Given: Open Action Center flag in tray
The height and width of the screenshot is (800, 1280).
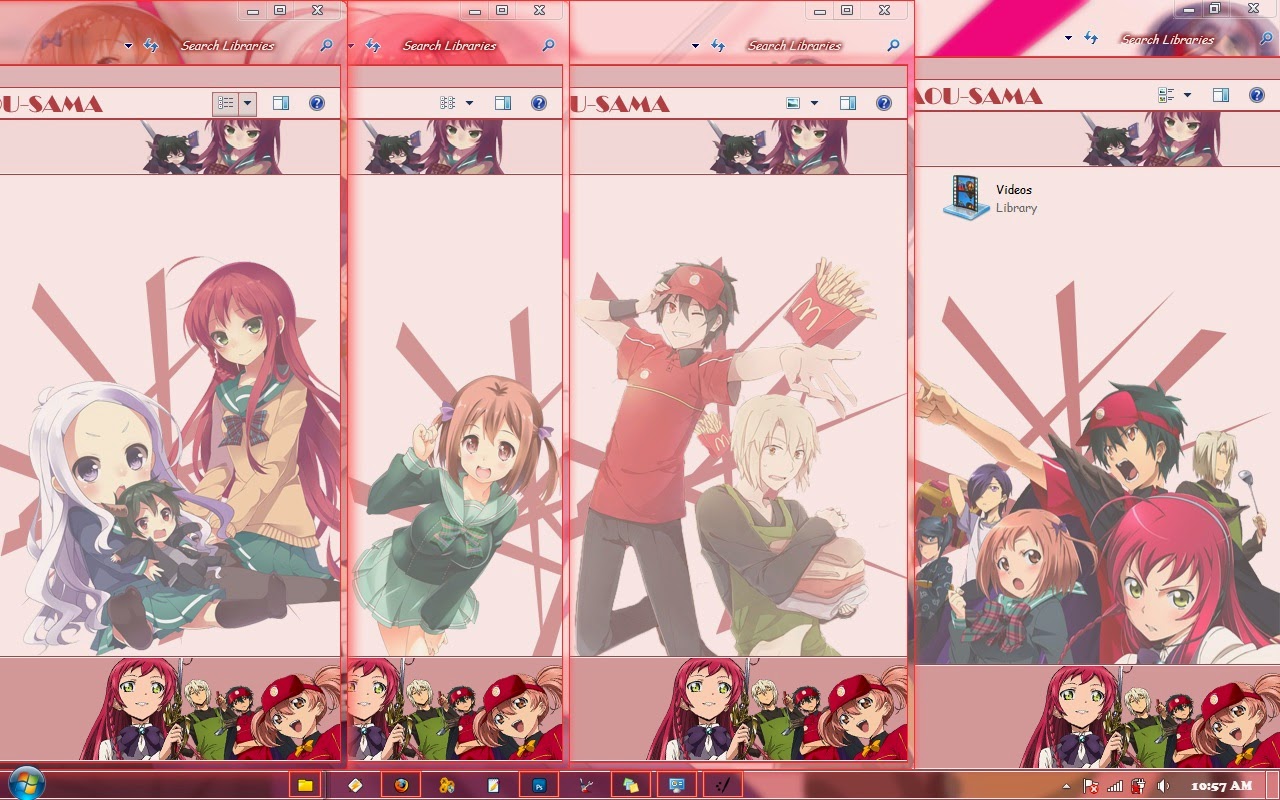Looking at the screenshot, I should (x=1091, y=786).
